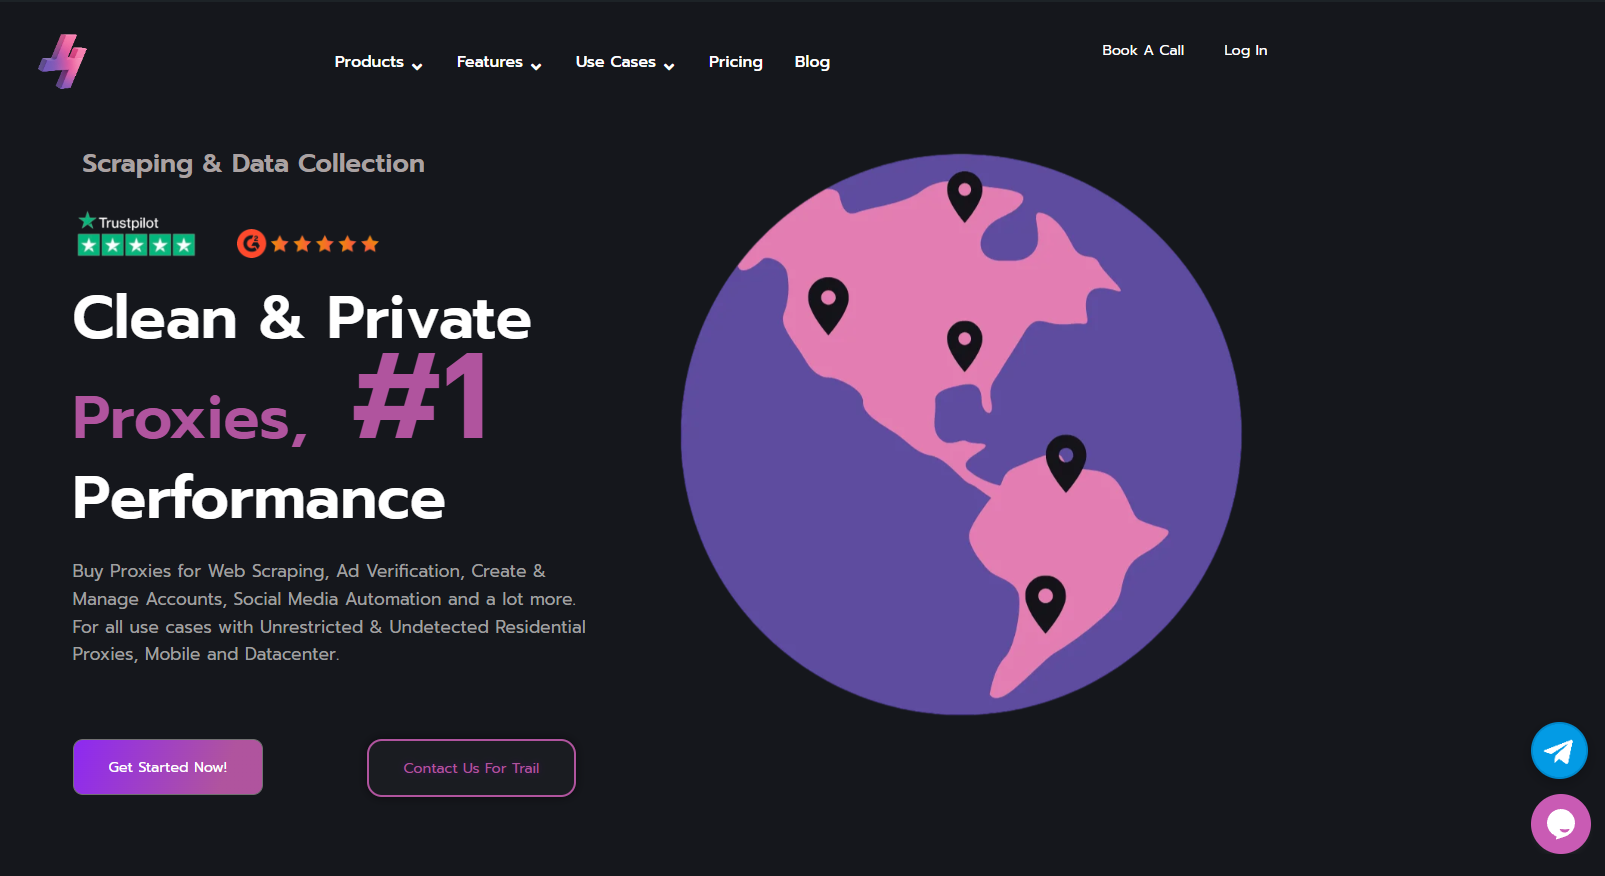Click the Trustpilot rating badge
1605x876 pixels.
[136, 235]
